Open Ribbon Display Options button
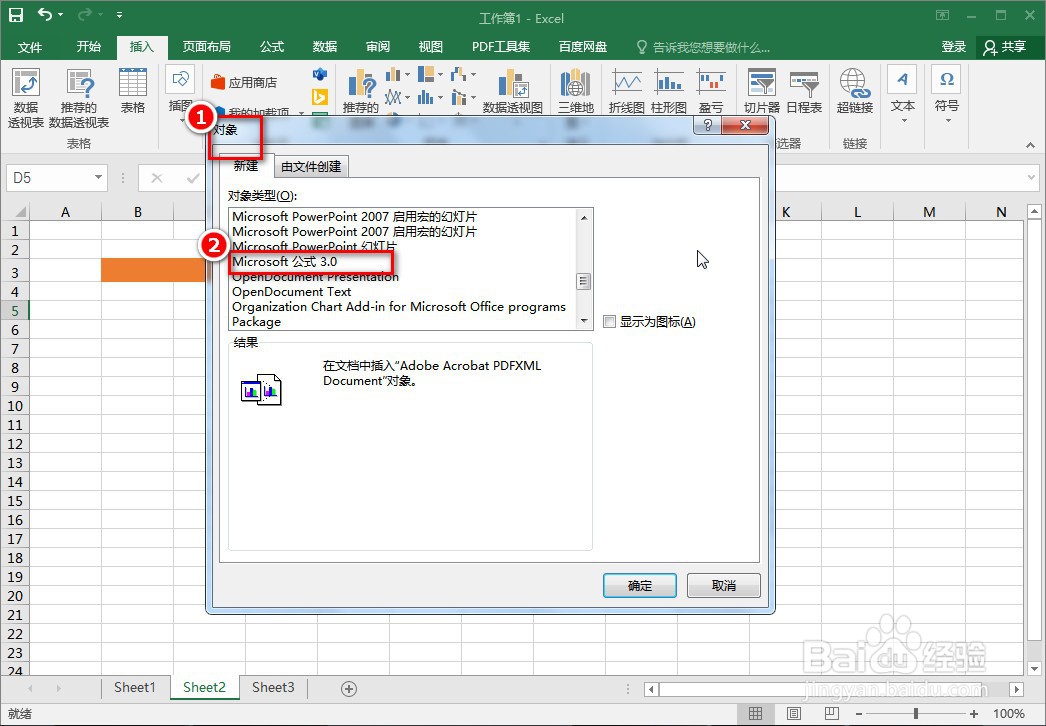 942,15
